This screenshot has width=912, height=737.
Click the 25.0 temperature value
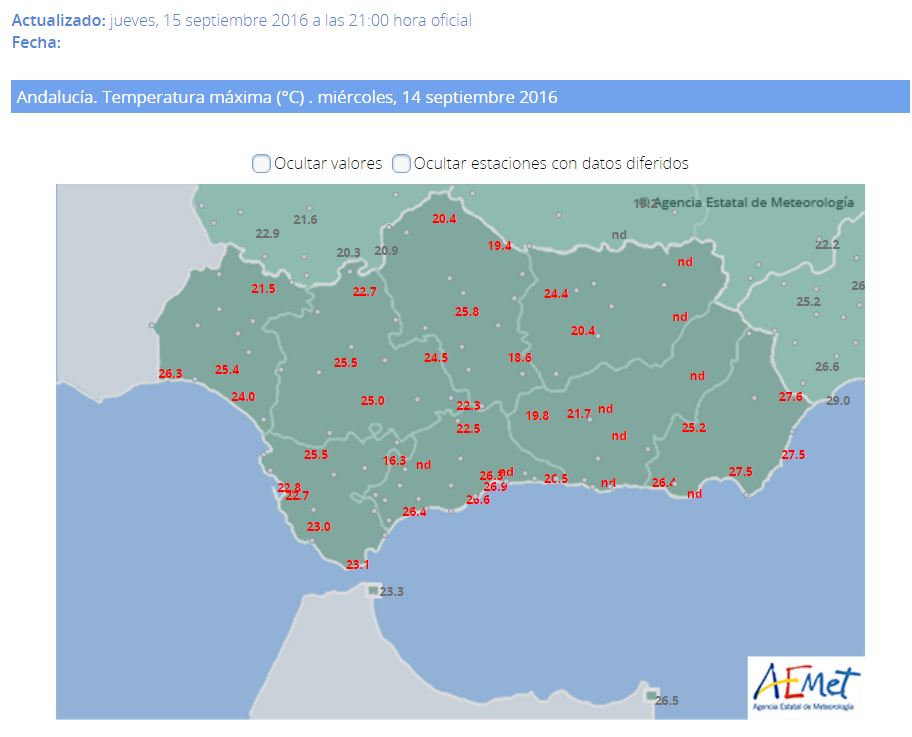tap(373, 401)
